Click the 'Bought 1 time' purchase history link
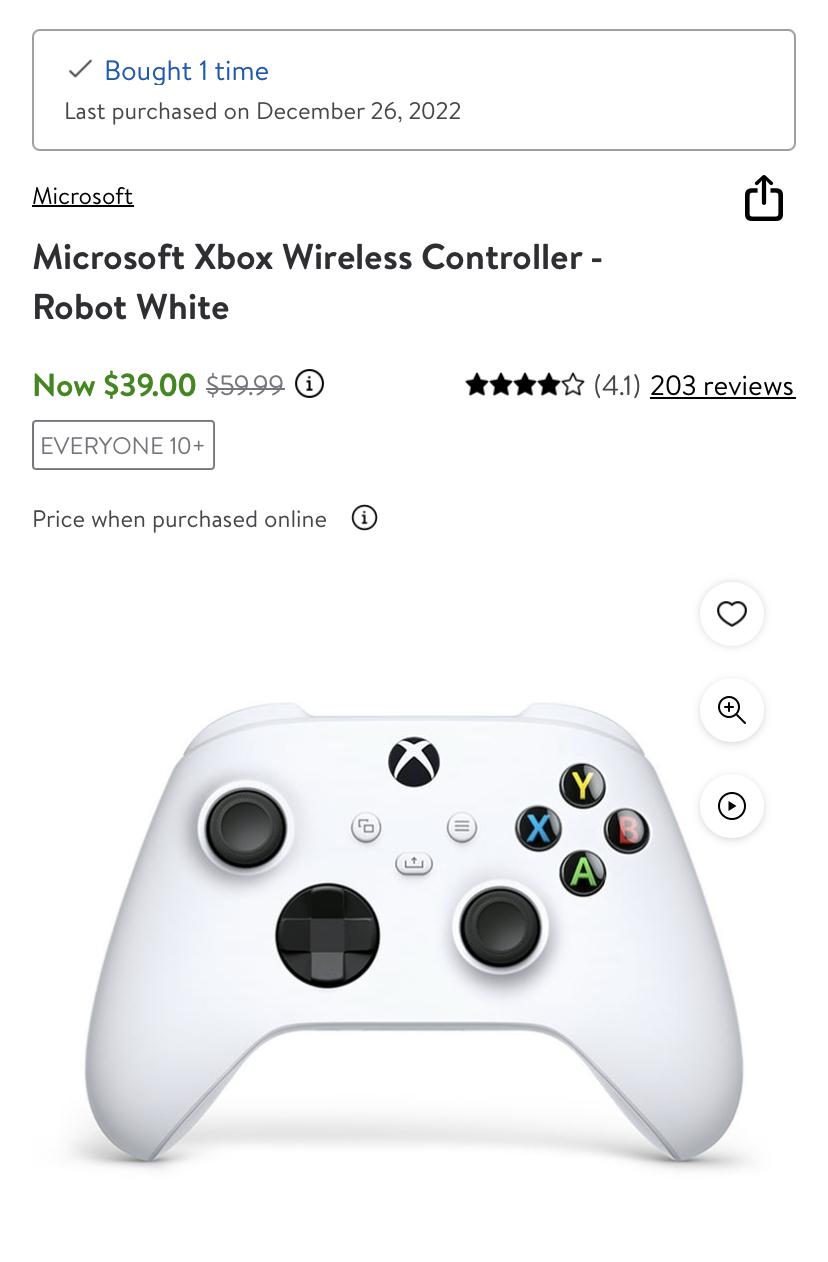 point(186,71)
